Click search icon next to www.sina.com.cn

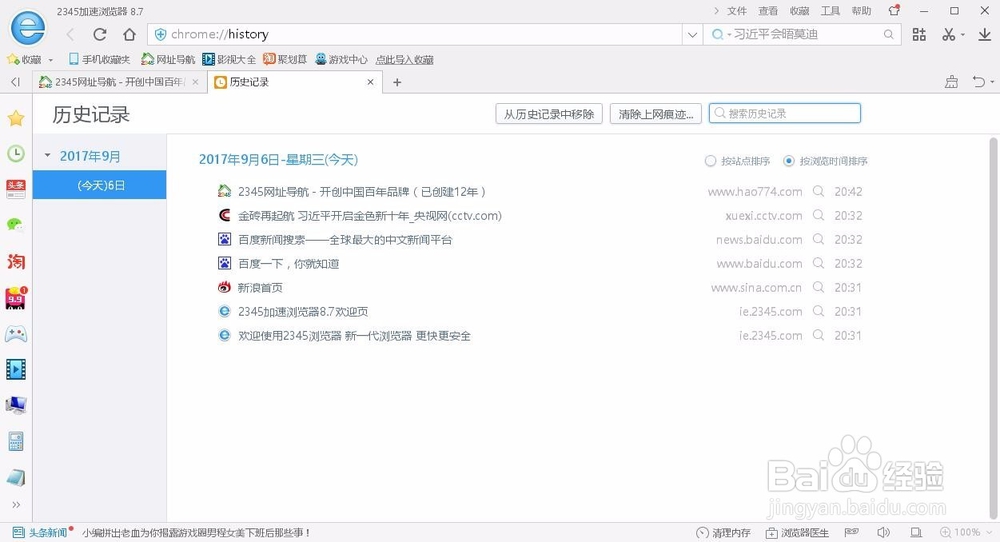pos(818,288)
